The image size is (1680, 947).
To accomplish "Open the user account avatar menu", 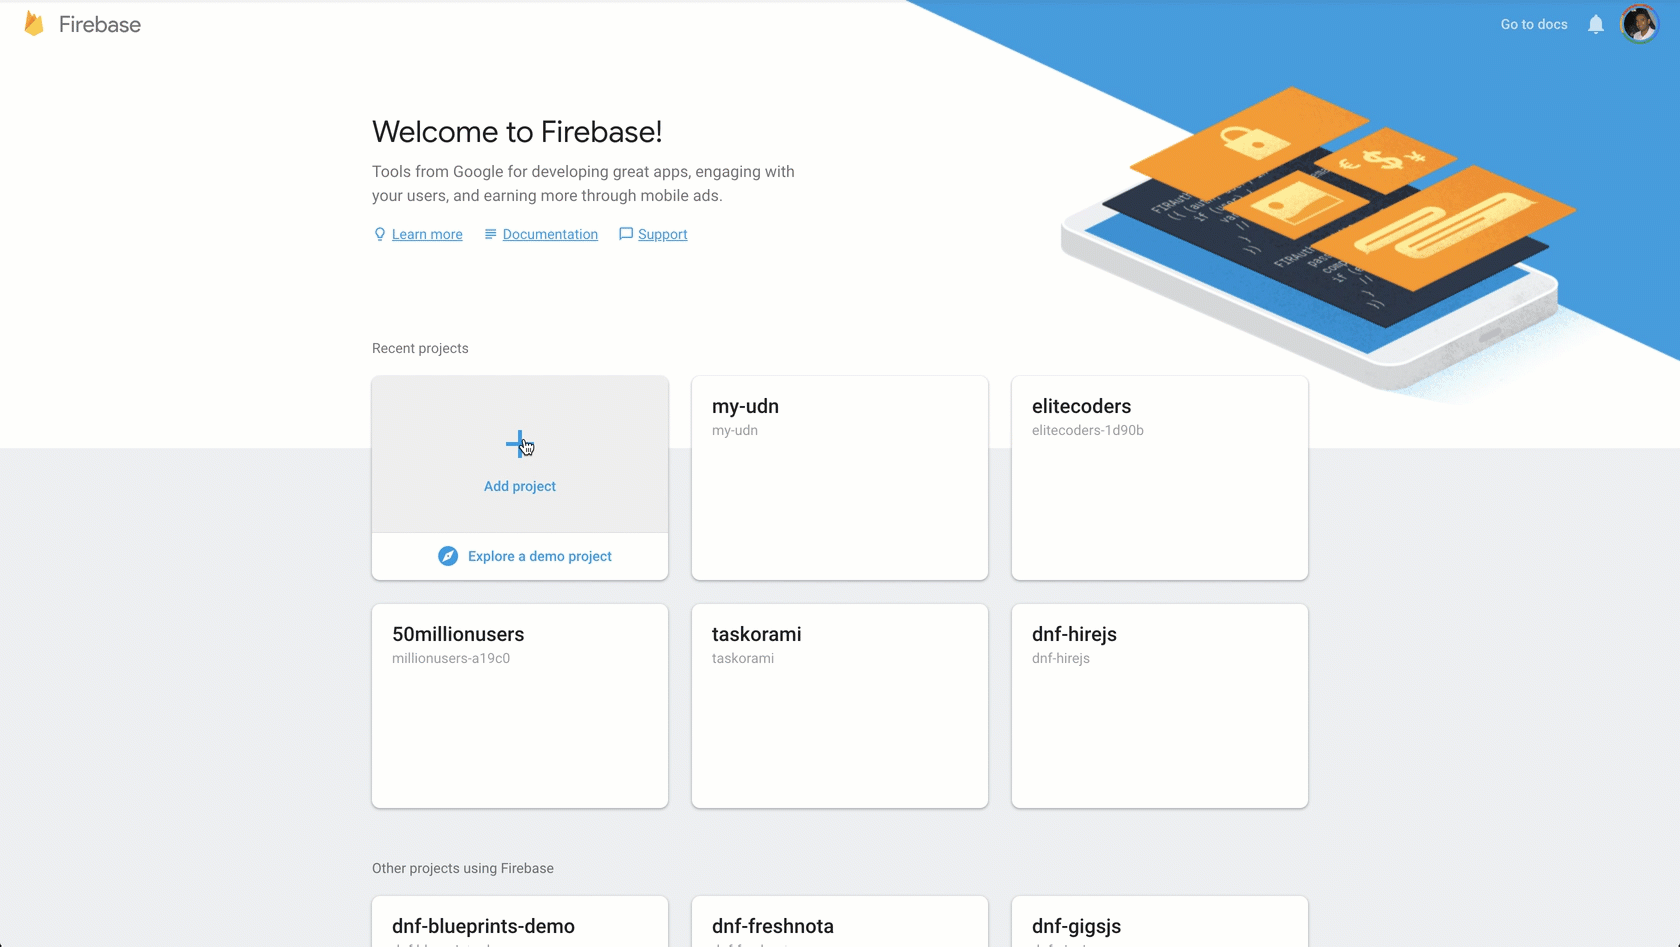I will (1640, 24).
